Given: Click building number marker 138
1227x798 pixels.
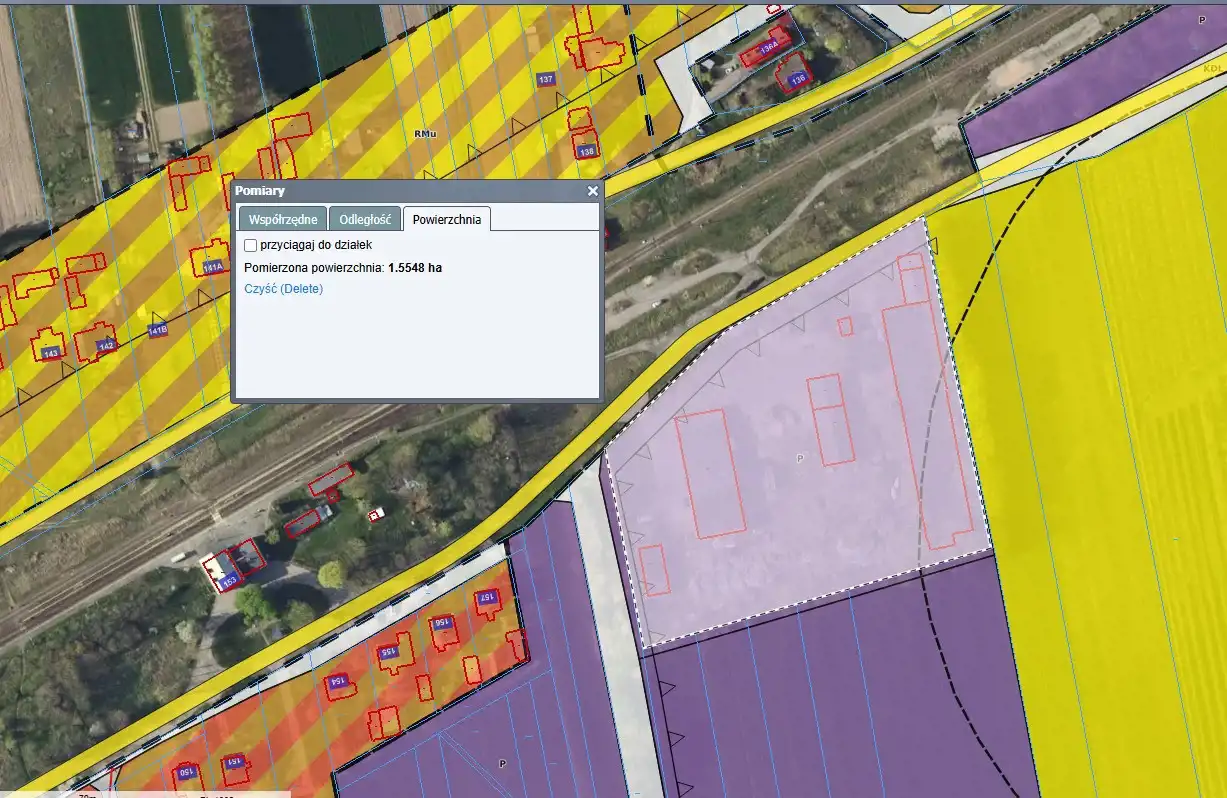Looking at the screenshot, I should pos(587,152).
